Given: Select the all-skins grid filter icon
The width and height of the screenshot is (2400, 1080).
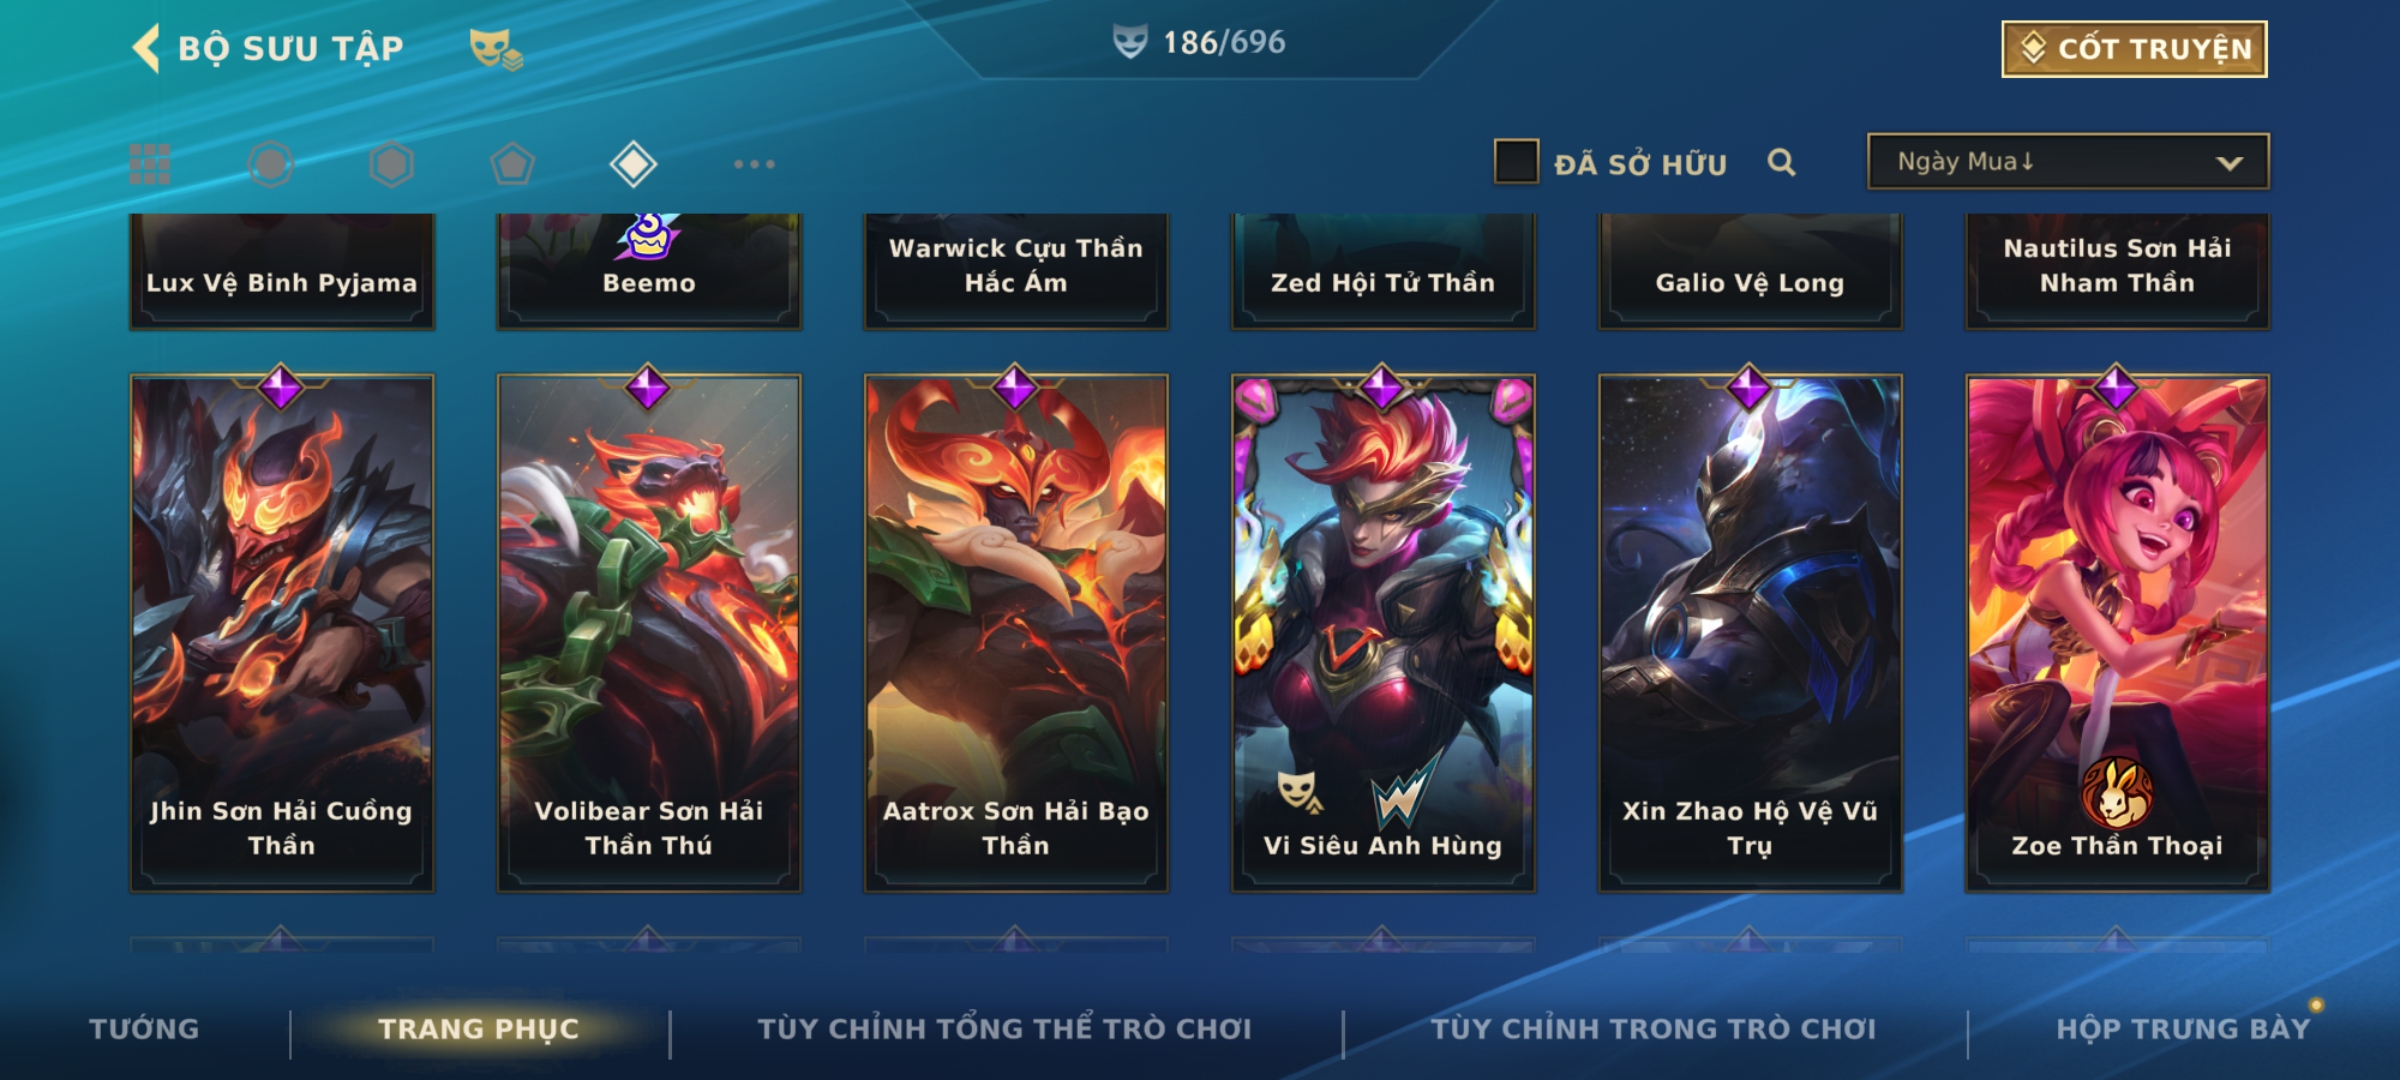Looking at the screenshot, I should [150, 164].
